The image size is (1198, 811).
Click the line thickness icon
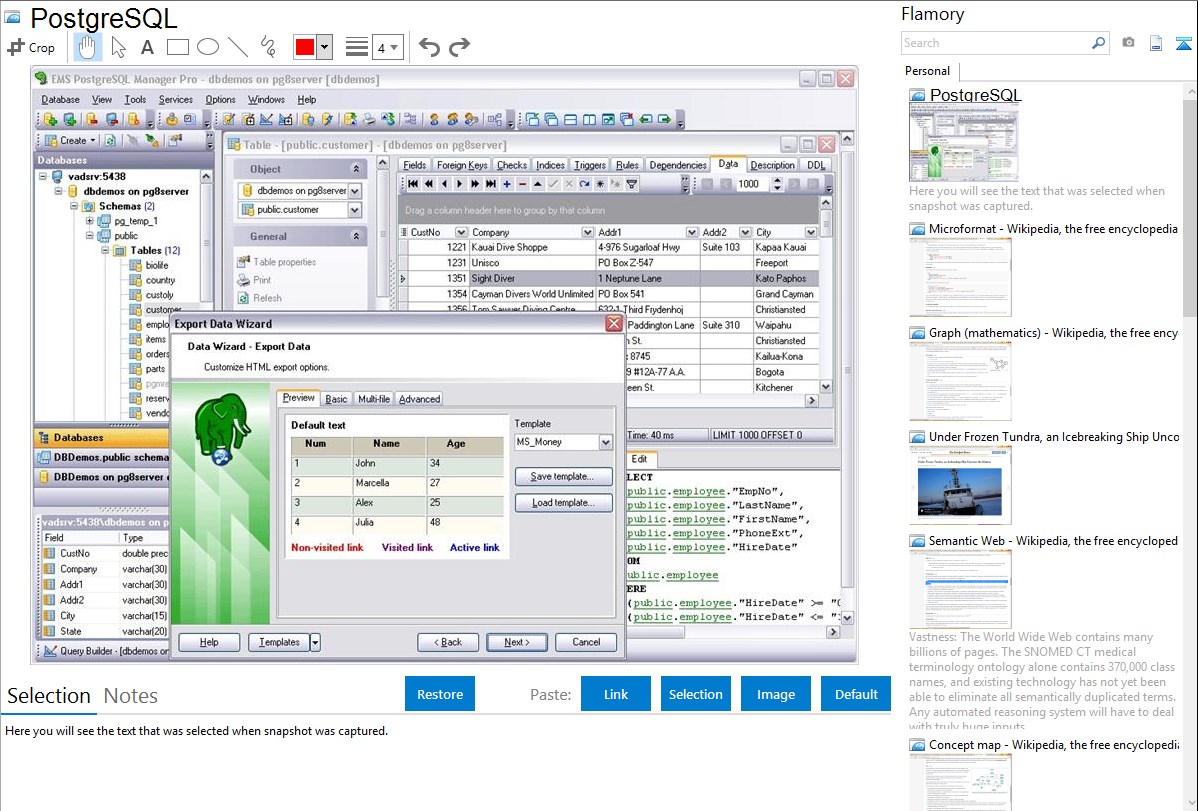357,47
